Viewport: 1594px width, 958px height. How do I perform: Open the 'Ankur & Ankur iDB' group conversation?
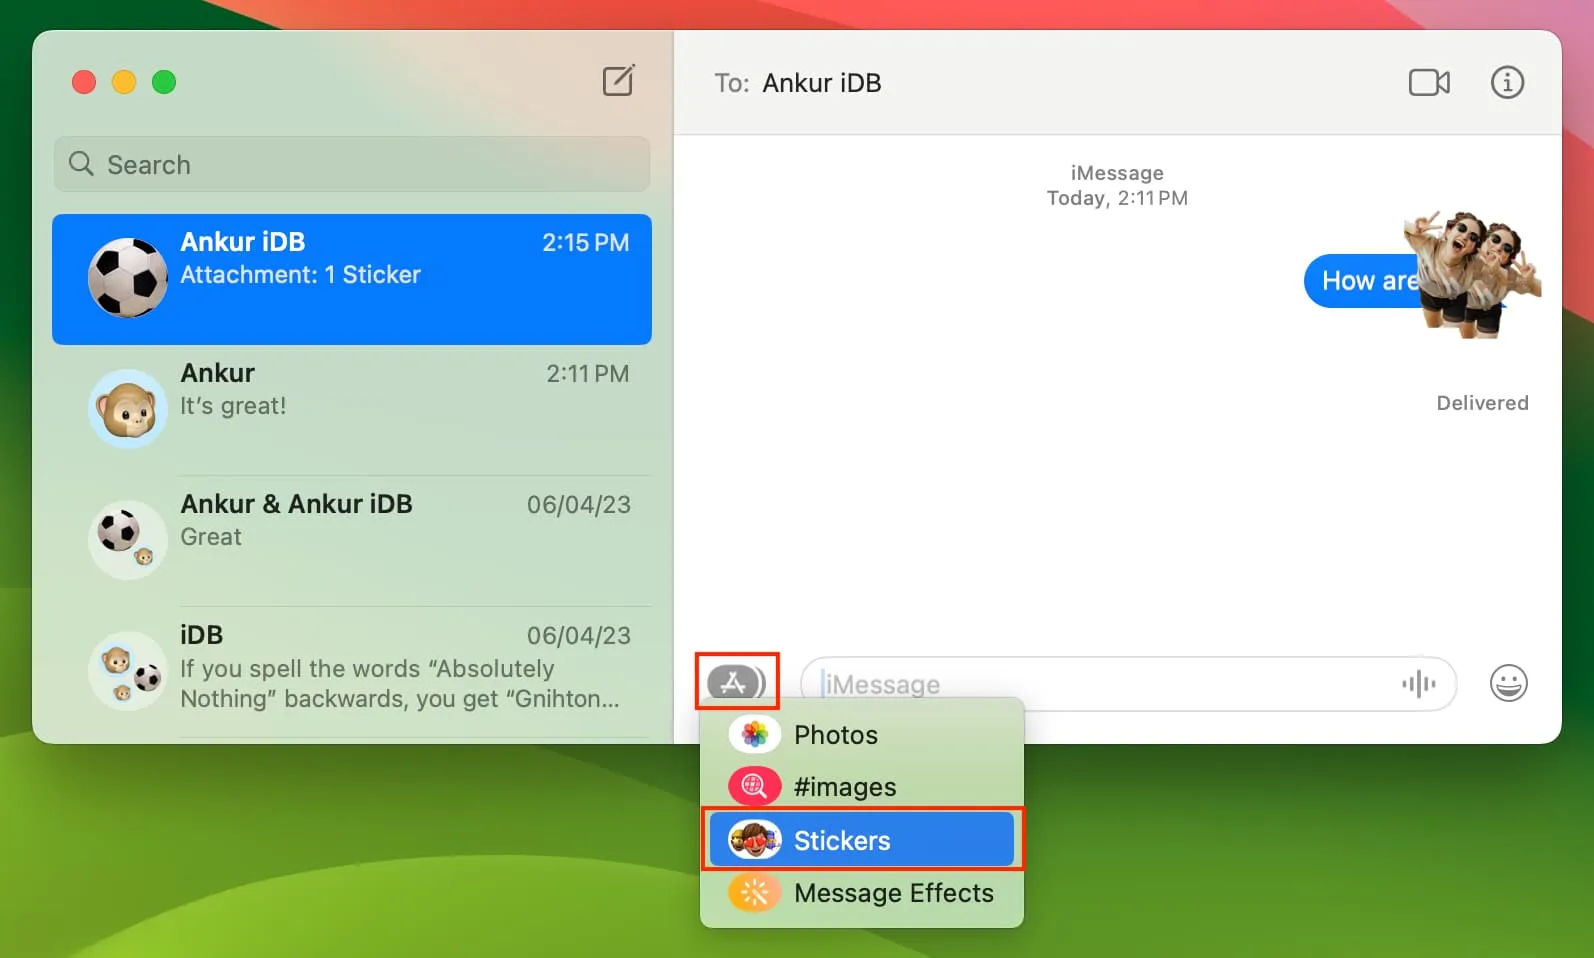(x=352, y=540)
